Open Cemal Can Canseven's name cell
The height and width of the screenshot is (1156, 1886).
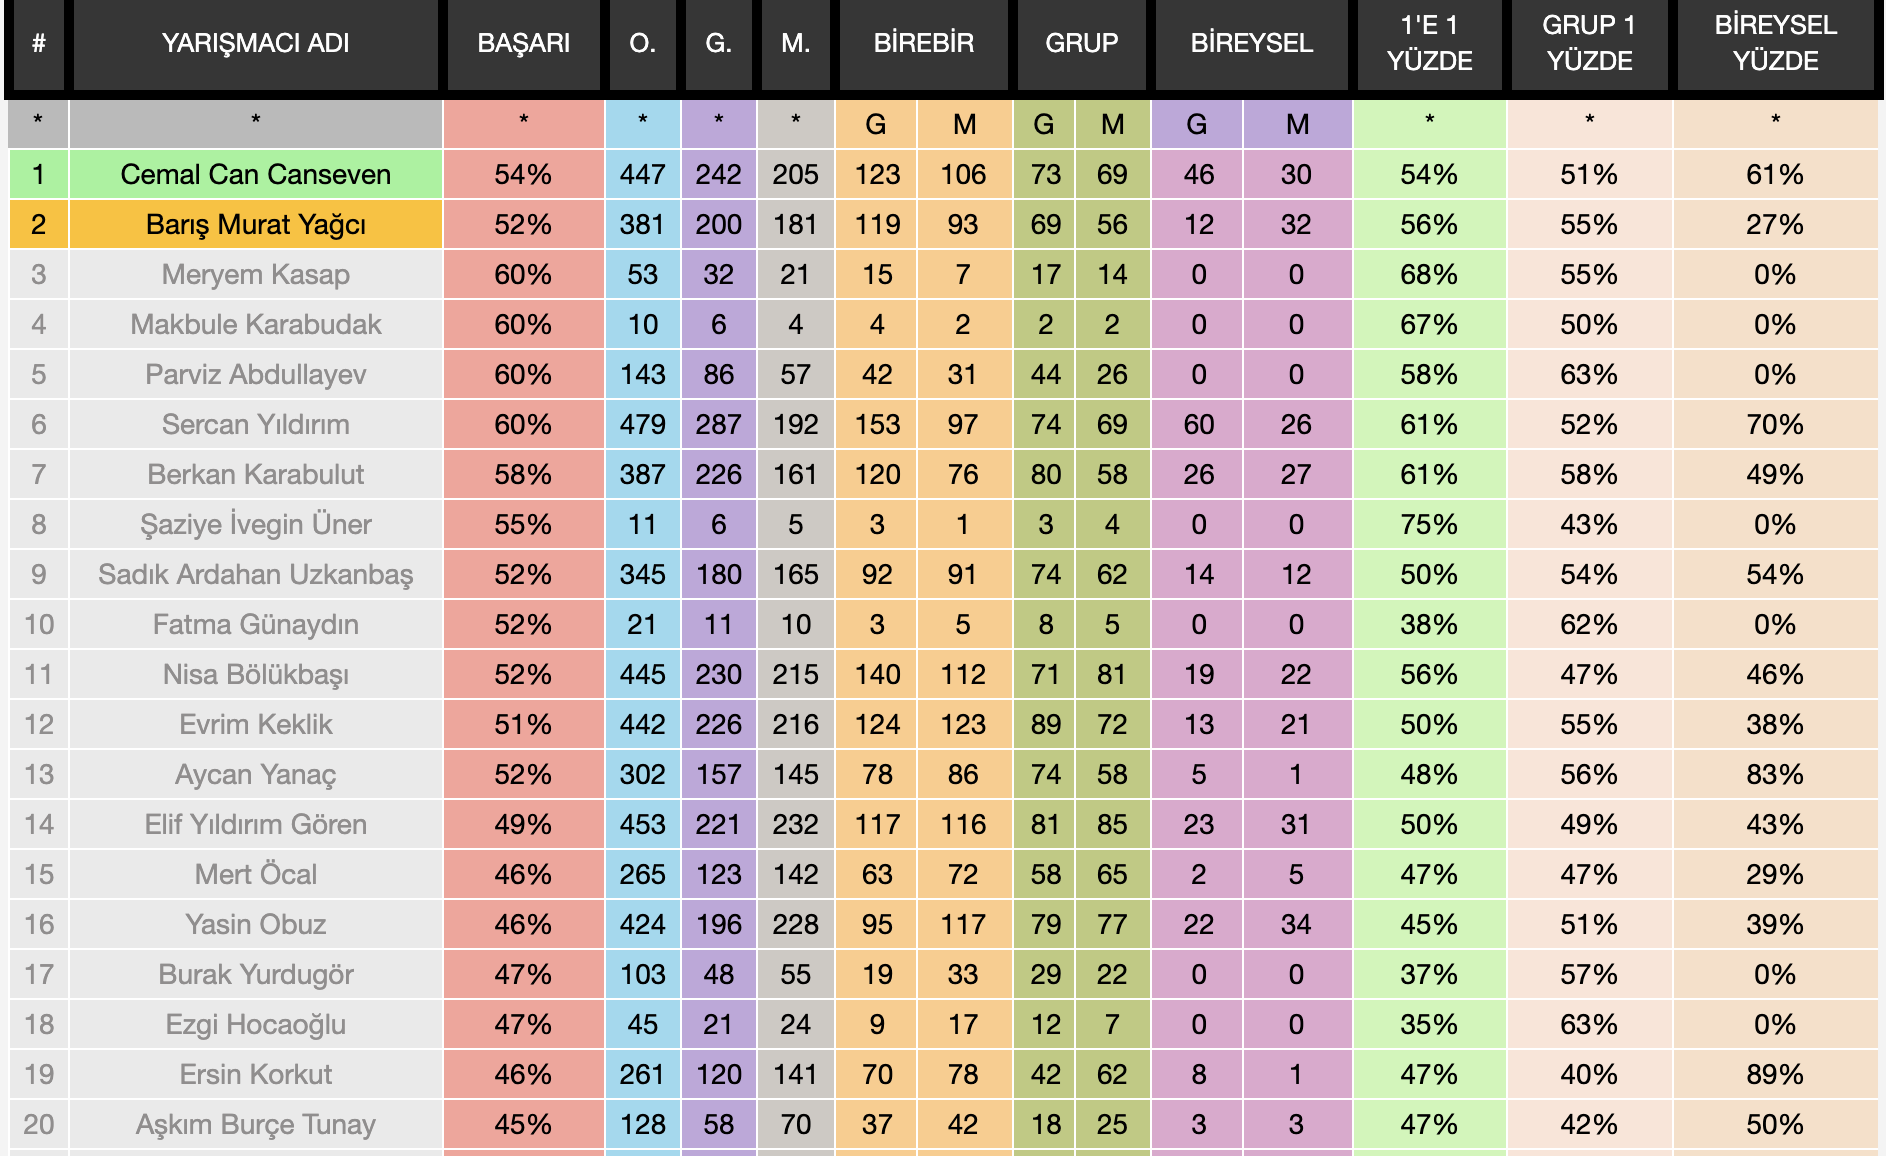(x=255, y=174)
